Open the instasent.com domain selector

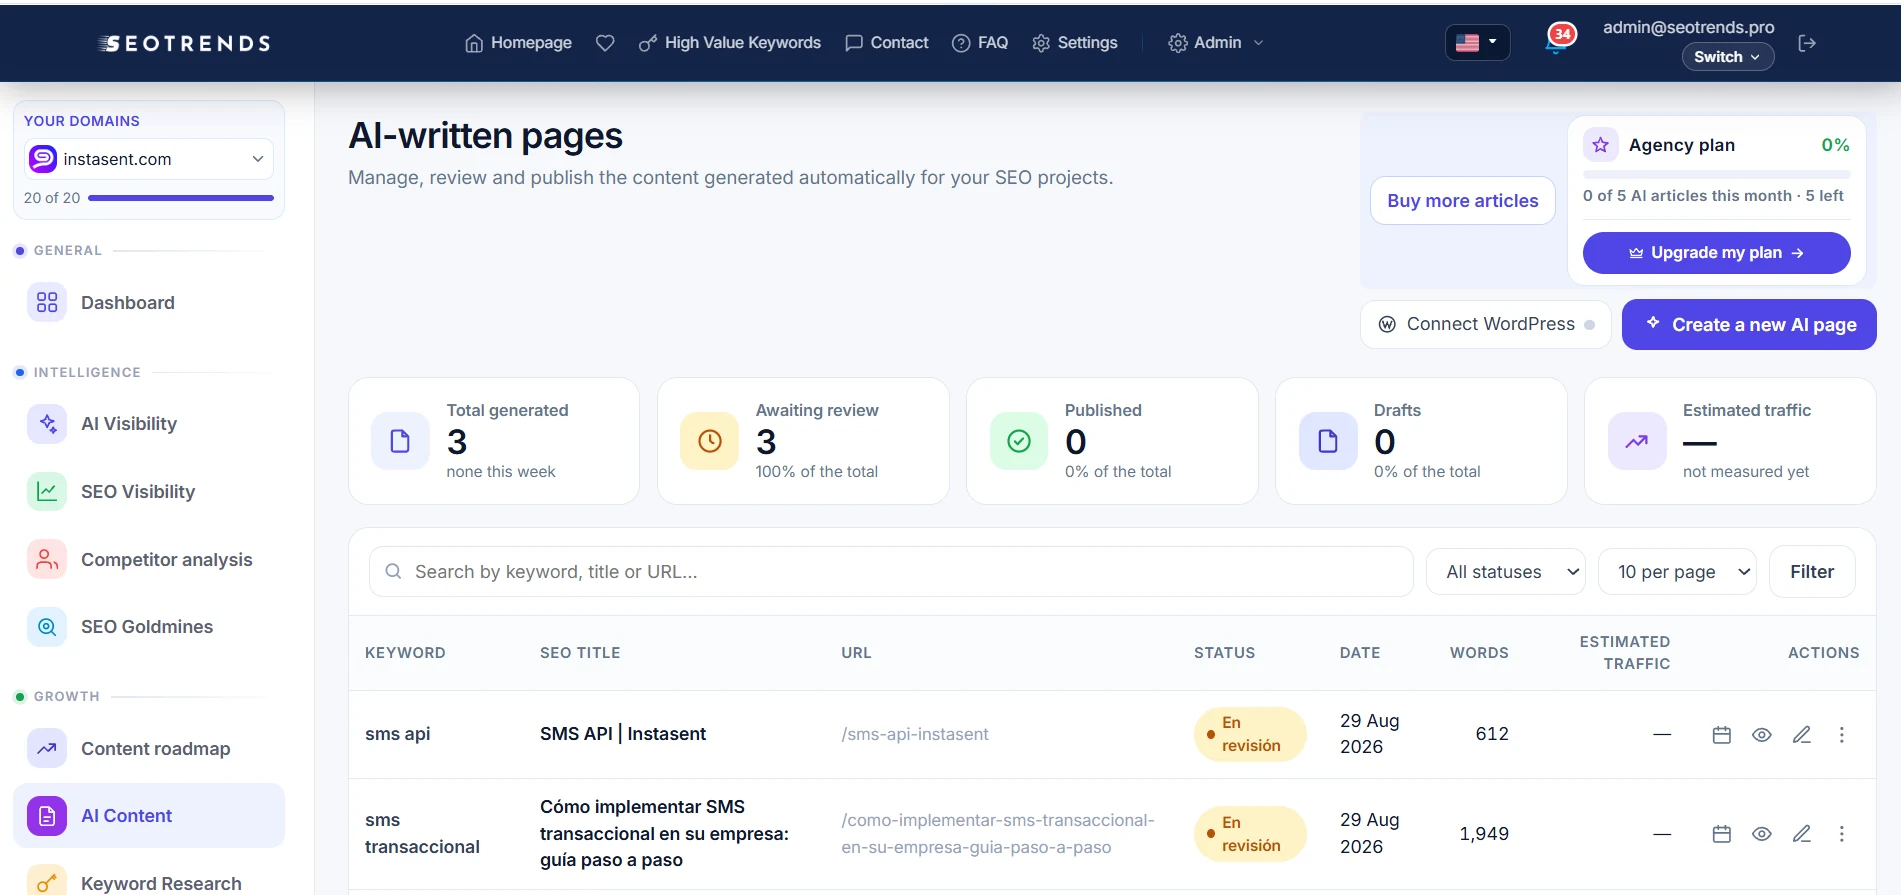click(x=149, y=159)
